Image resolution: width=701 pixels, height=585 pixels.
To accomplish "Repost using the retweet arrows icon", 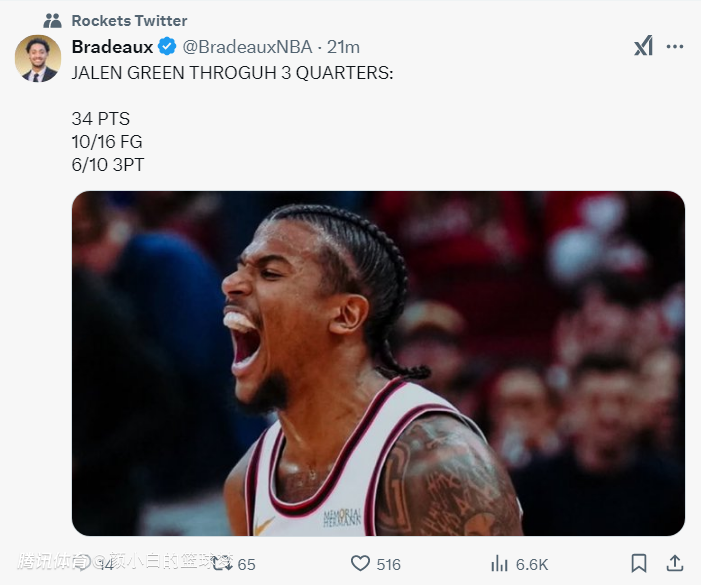I will tap(222, 564).
